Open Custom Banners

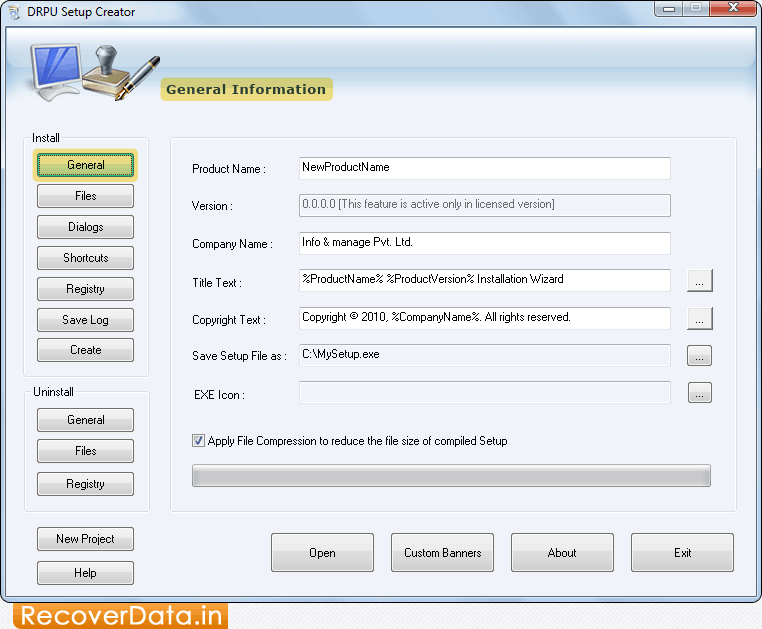(x=442, y=553)
